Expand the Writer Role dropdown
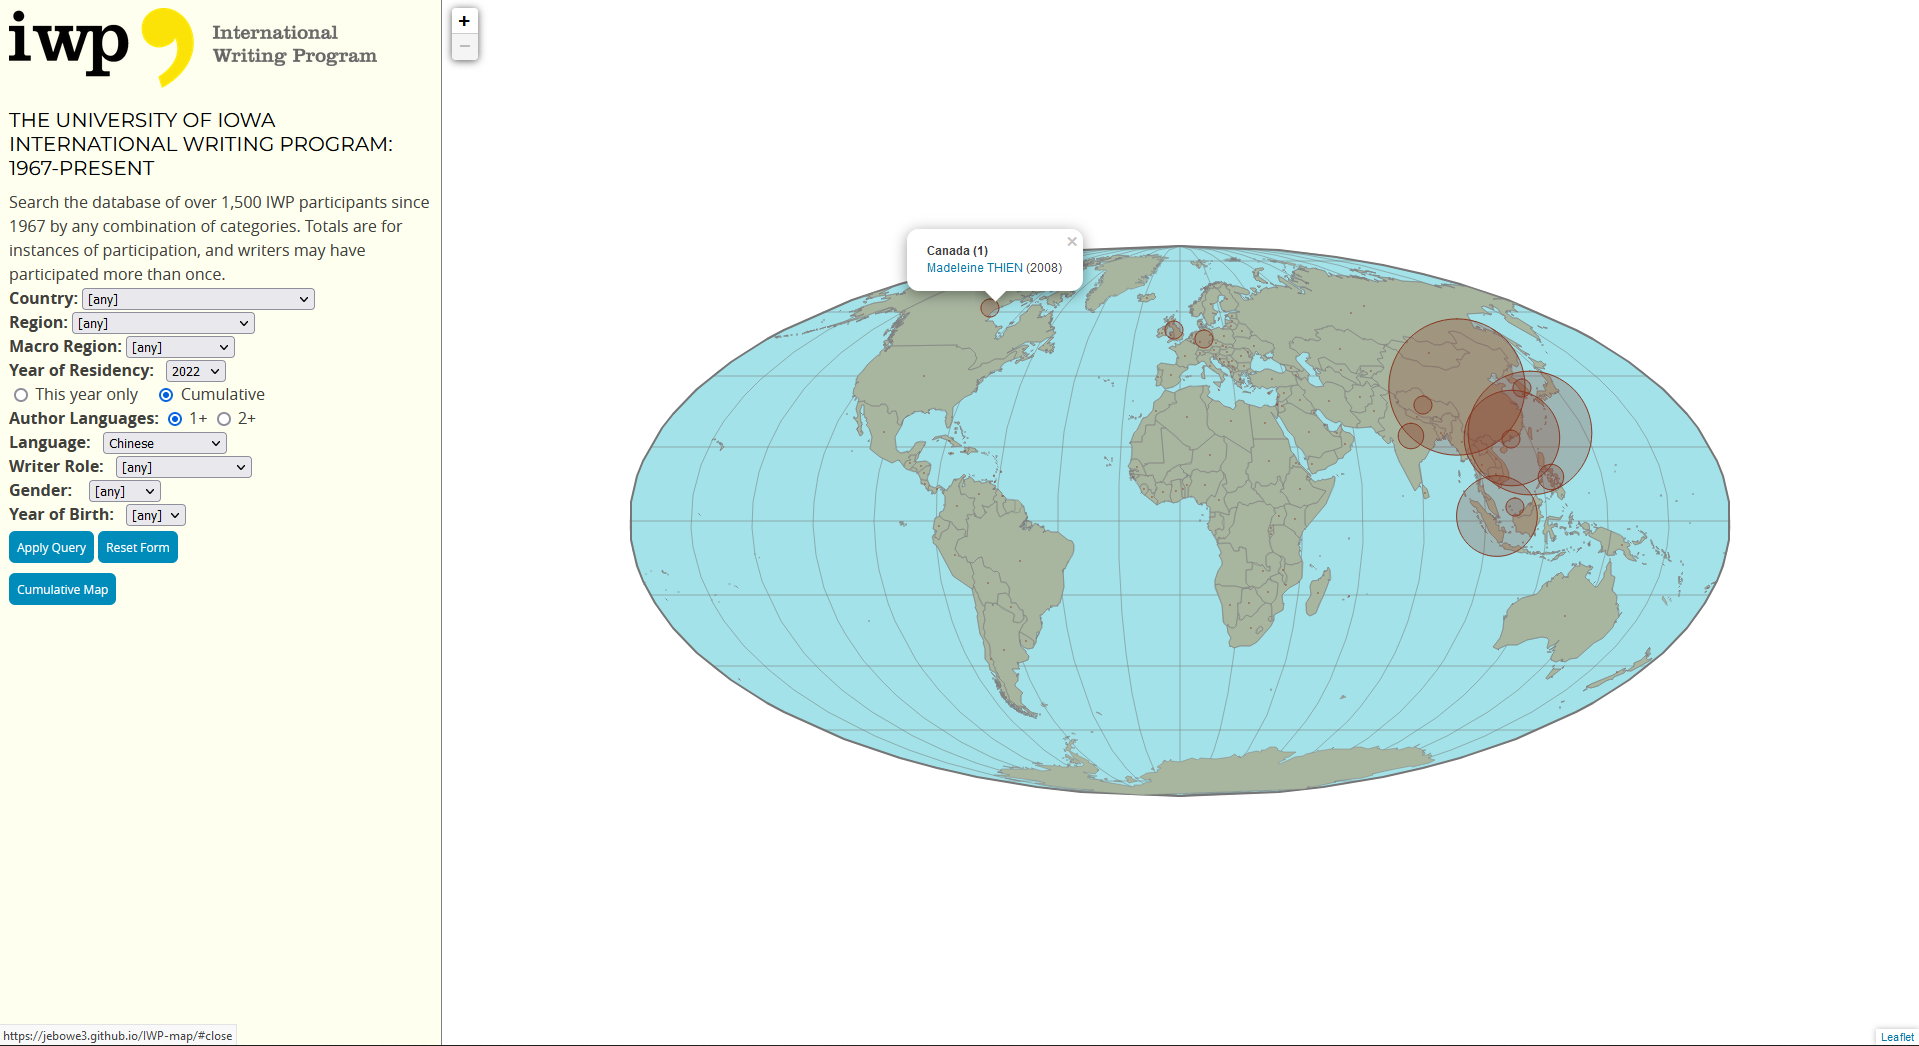This screenshot has height=1046, width=1919. coord(184,467)
